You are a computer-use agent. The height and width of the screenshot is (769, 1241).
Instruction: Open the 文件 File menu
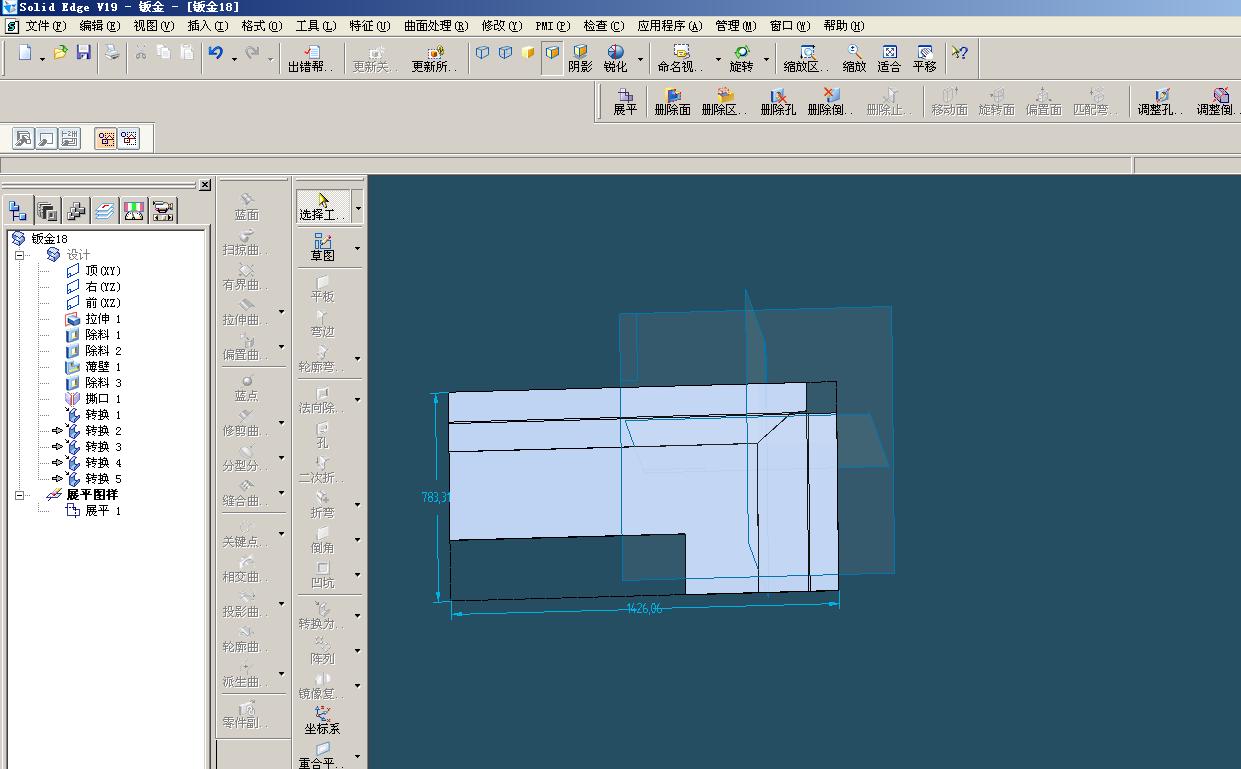click(x=44, y=26)
